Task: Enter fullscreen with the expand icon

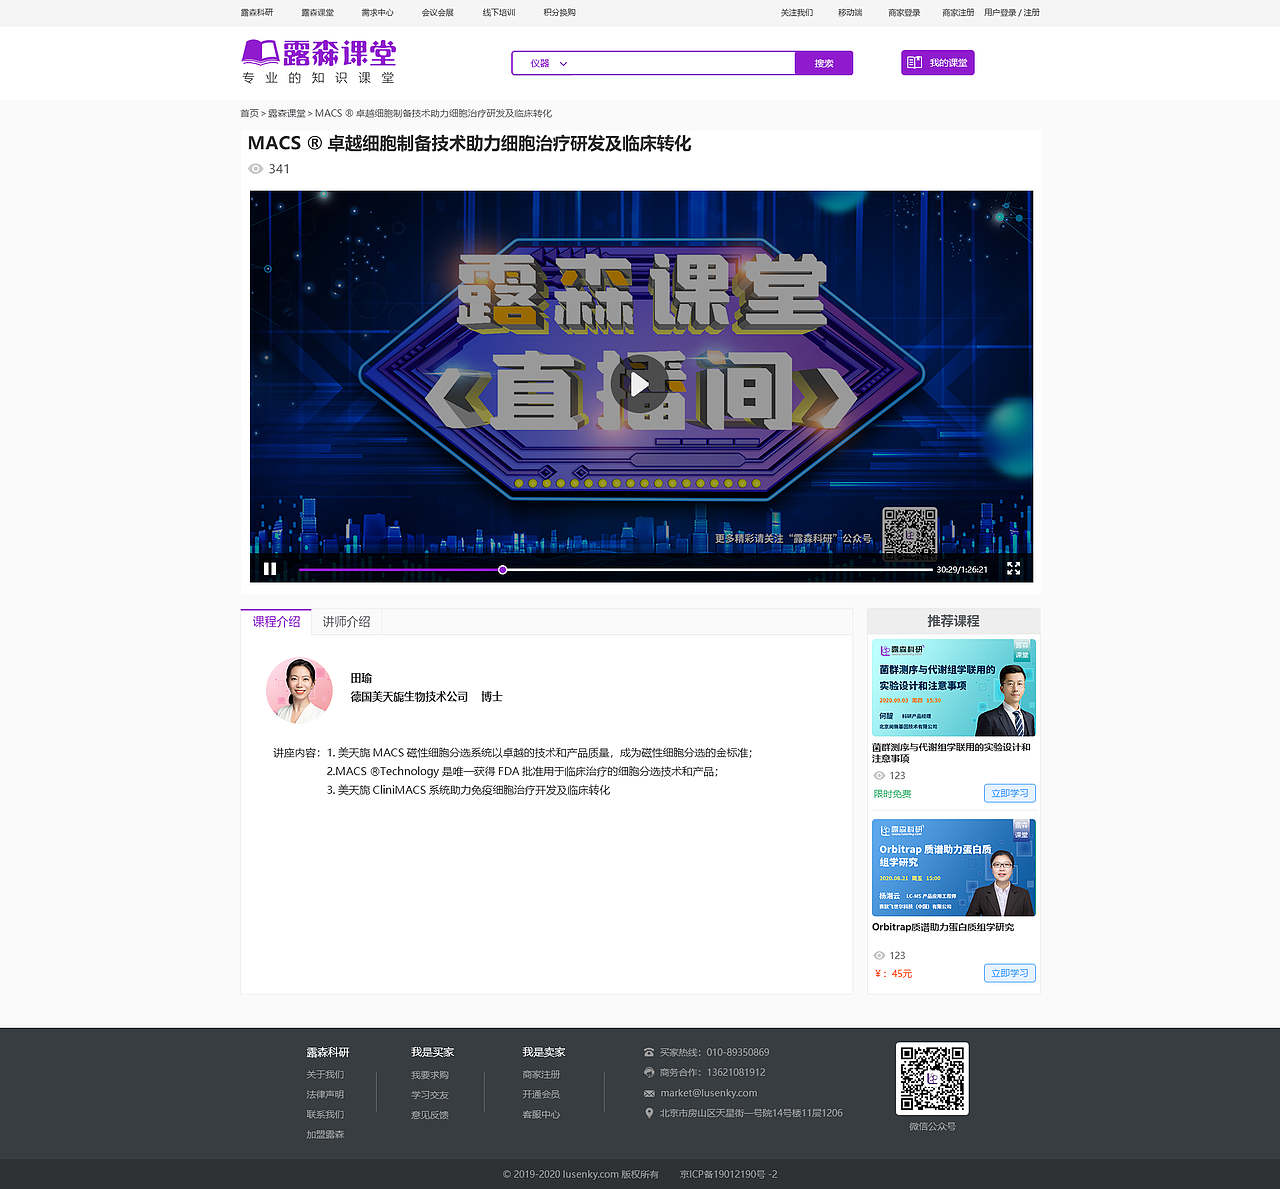Action: click(1013, 569)
